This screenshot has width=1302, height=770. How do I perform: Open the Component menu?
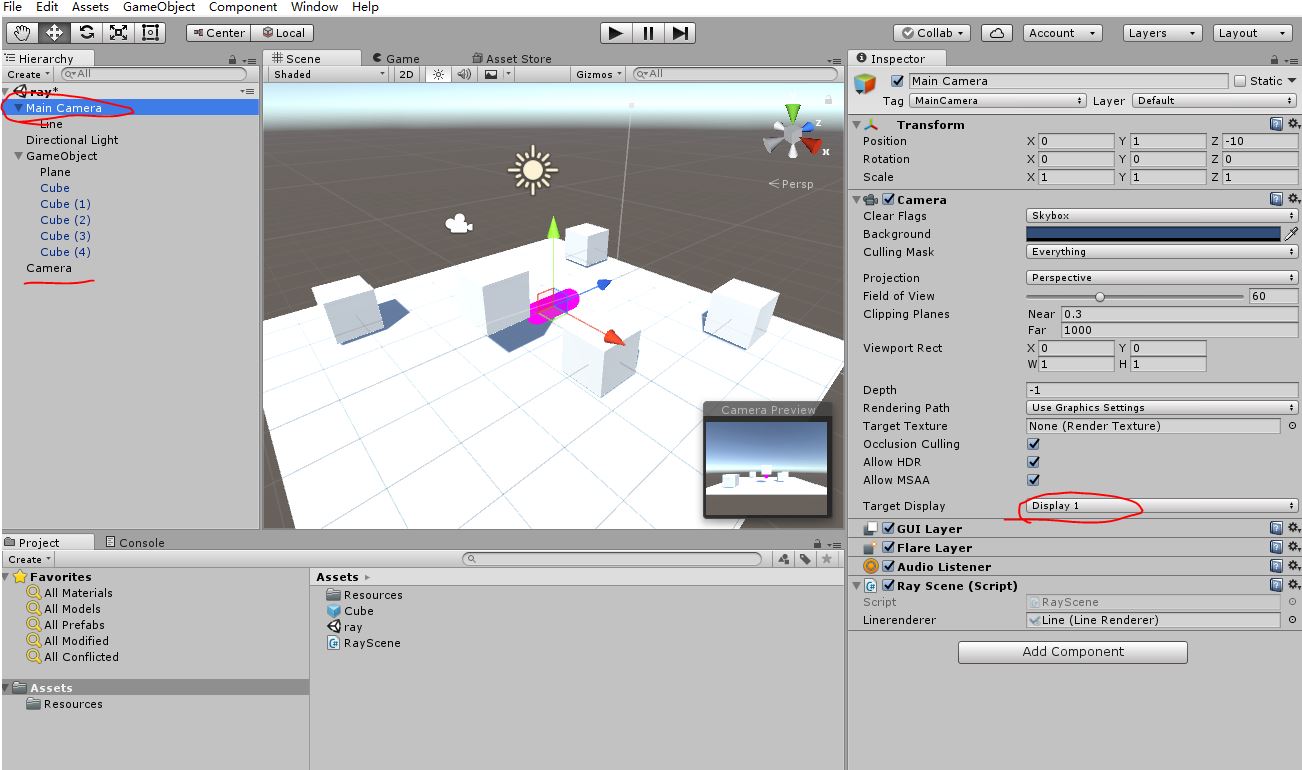[242, 7]
